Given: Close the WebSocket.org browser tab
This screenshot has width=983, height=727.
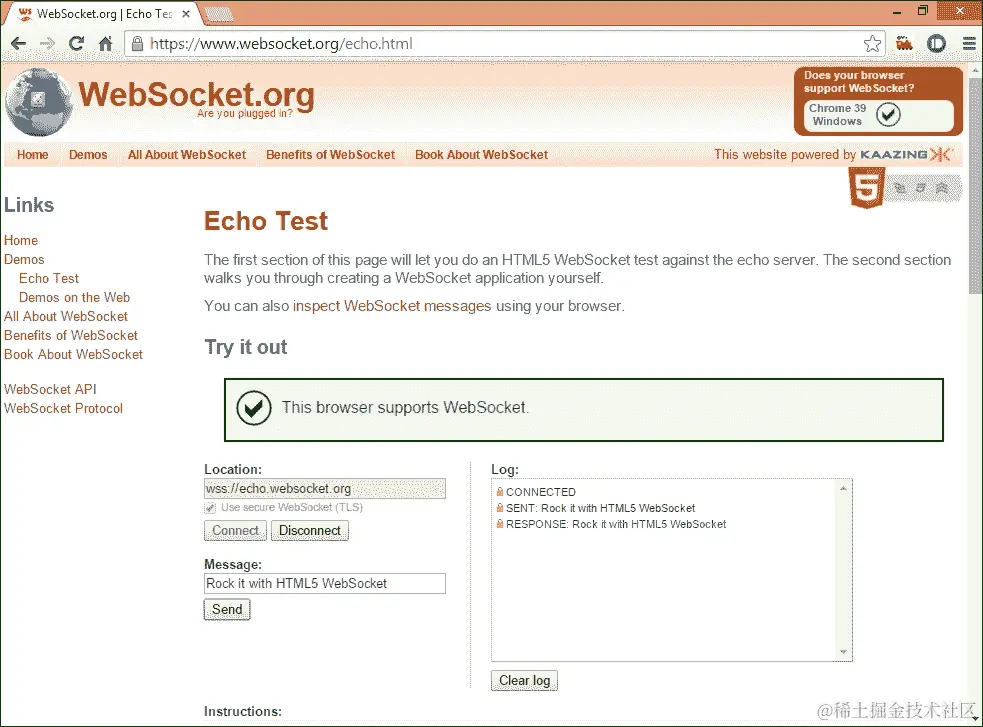Looking at the screenshot, I should pos(186,13).
